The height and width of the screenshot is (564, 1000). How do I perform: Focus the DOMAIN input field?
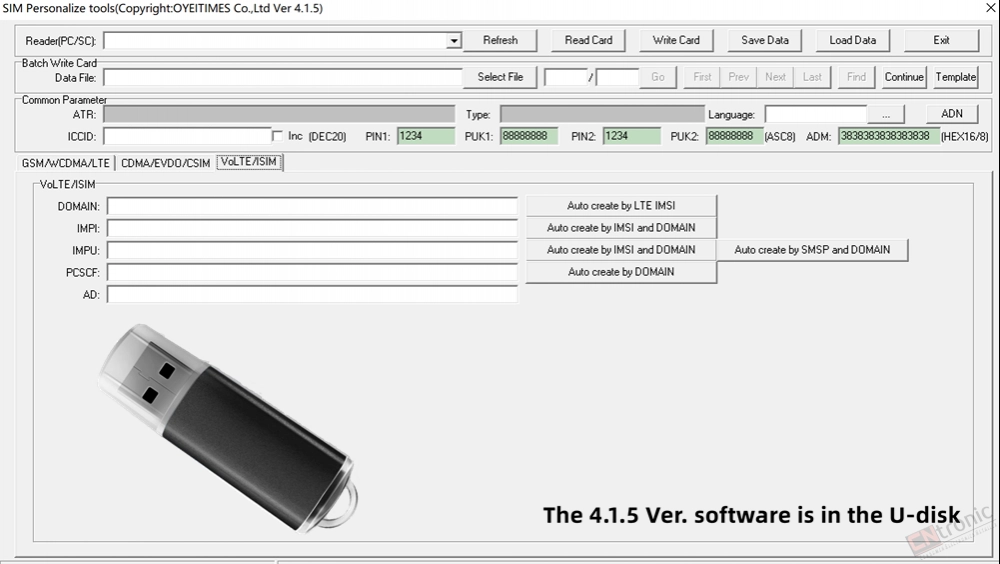point(312,207)
